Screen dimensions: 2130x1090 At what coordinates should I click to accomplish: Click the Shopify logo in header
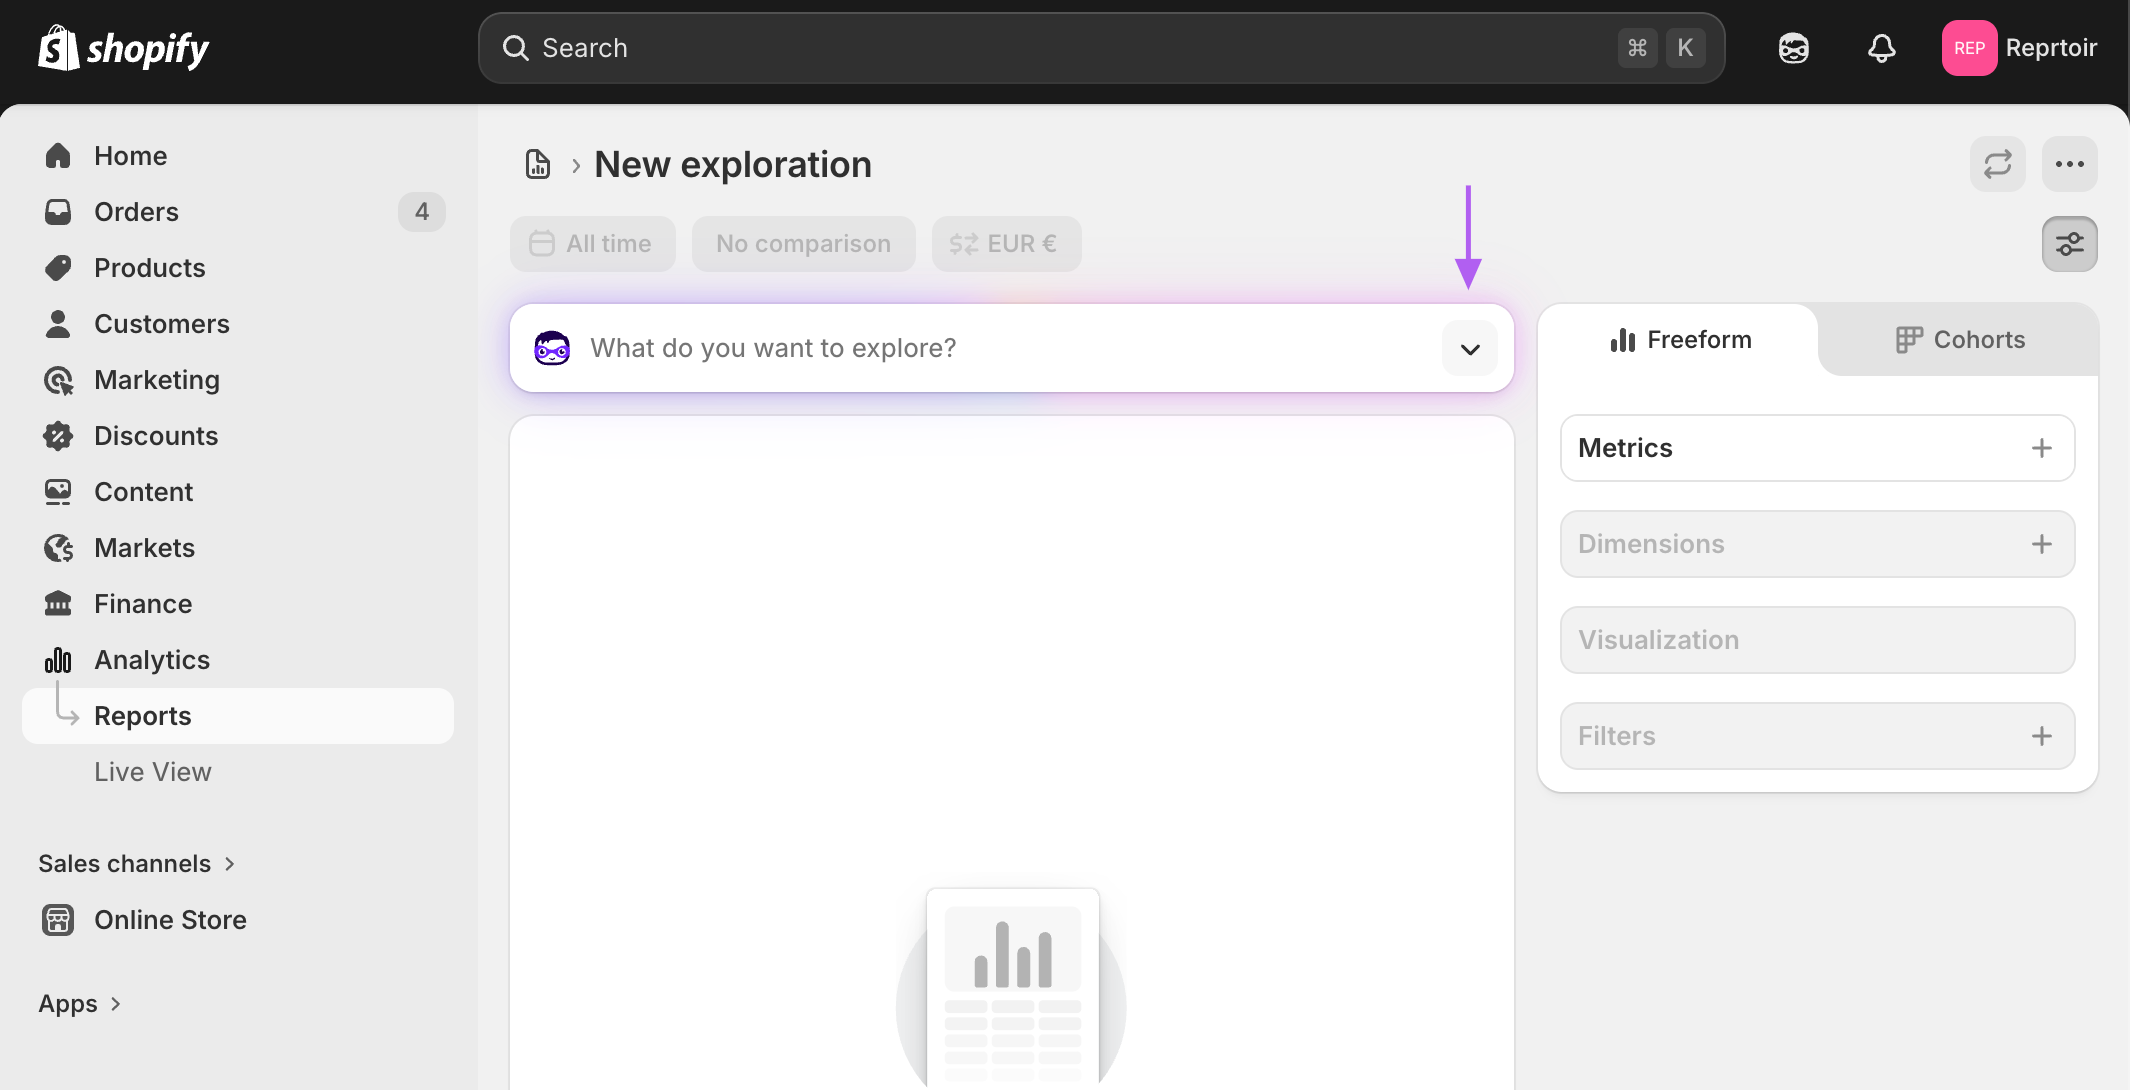(123, 48)
